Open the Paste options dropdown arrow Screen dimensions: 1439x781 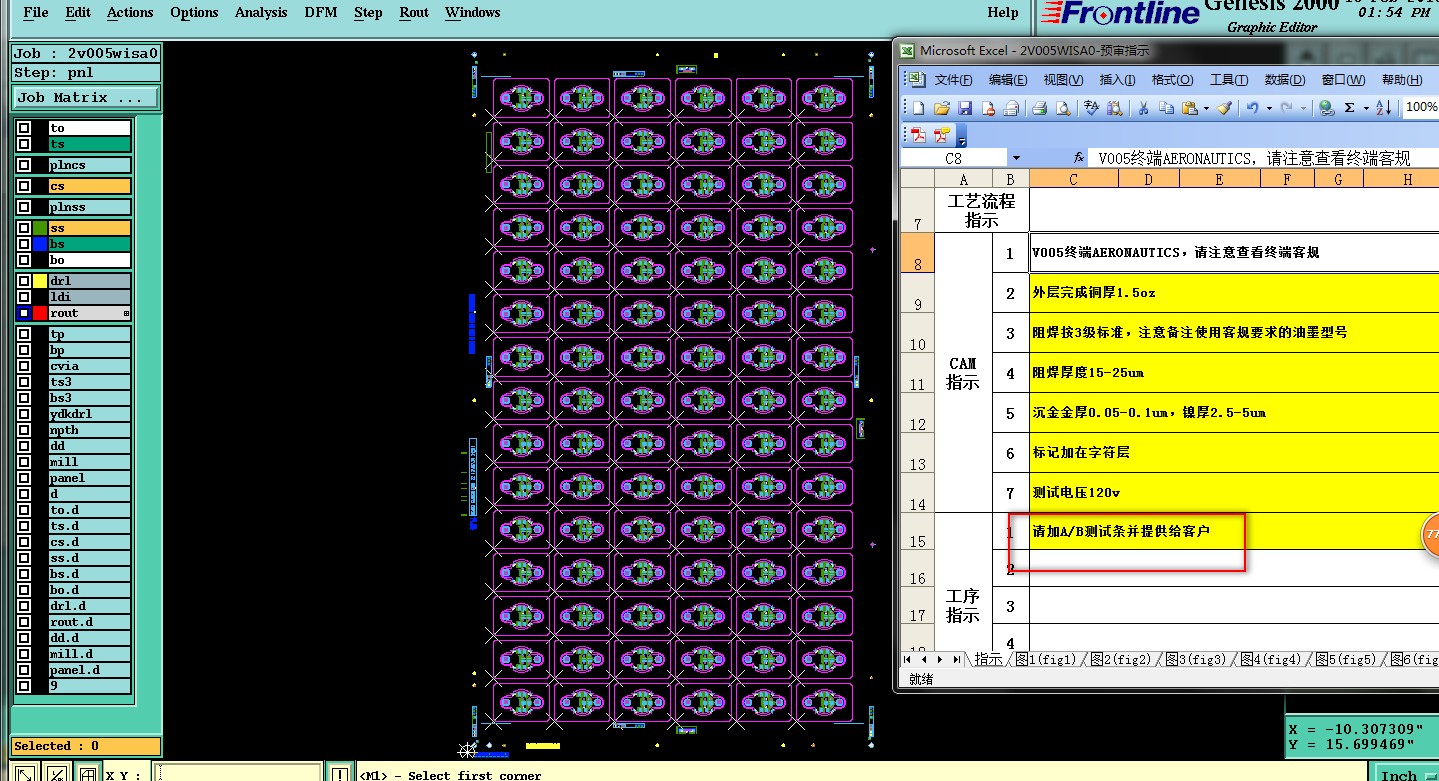click(1206, 108)
